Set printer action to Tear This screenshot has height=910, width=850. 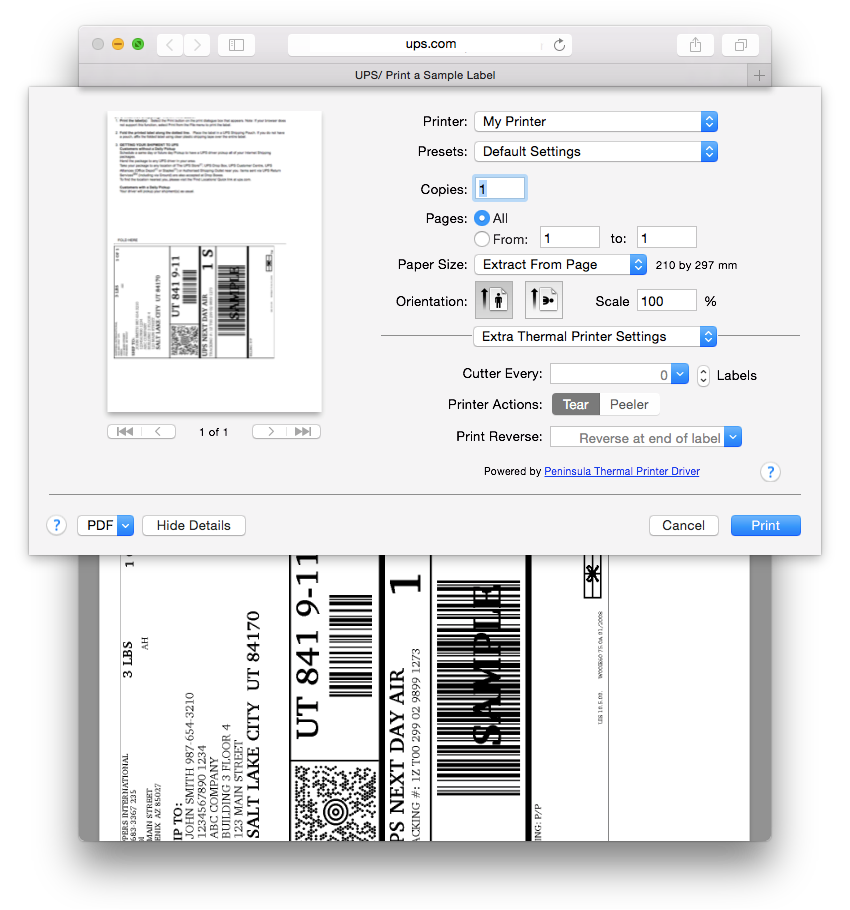(x=576, y=405)
